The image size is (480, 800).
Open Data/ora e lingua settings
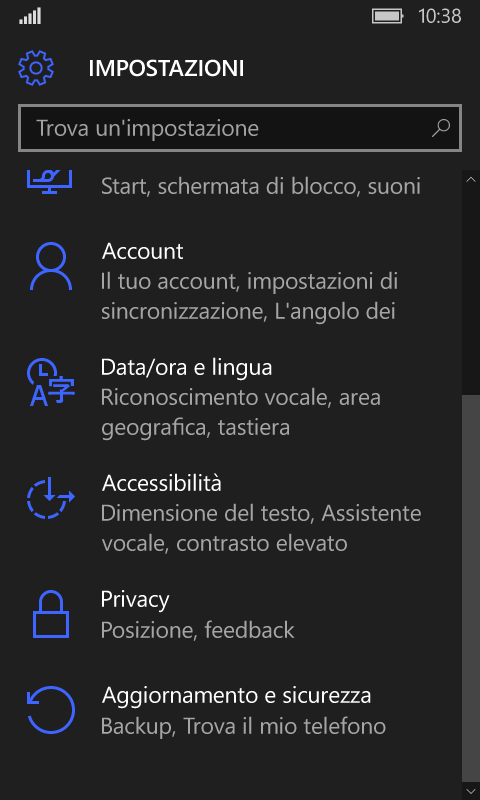pyautogui.click(x=240, y=397)
